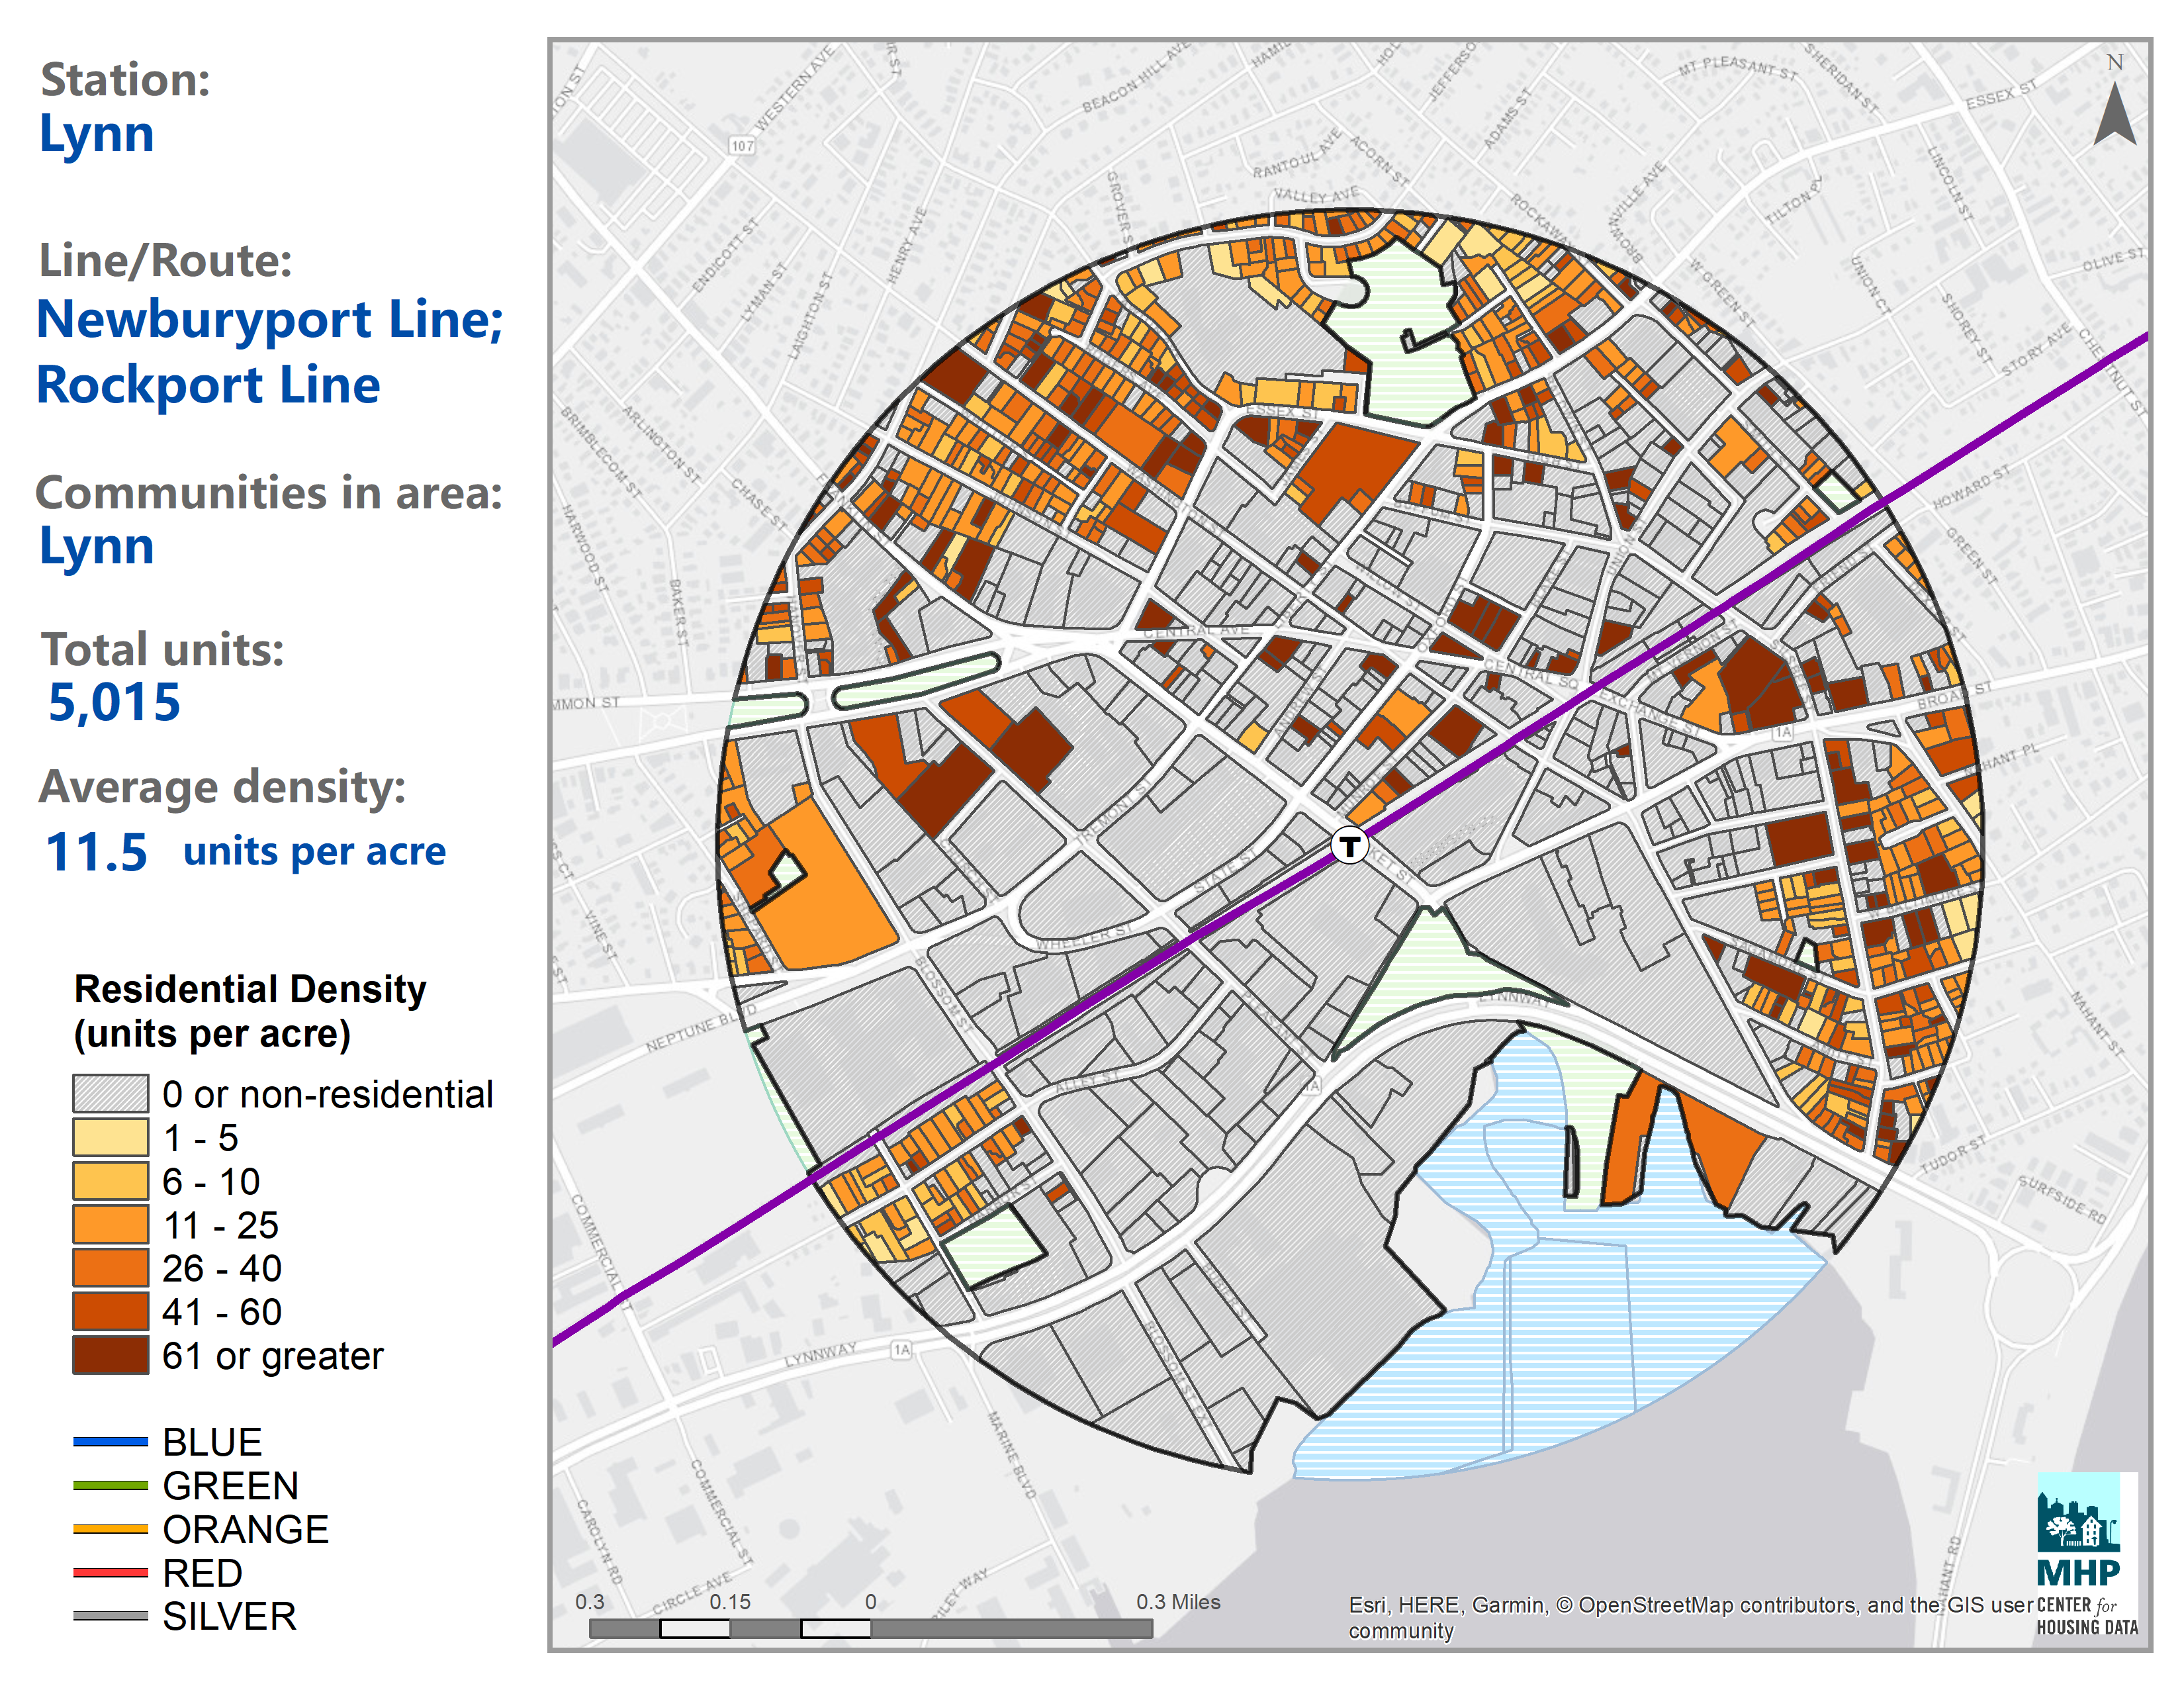Click the '0 or non-residential' legend swatch
The height and width of the screenshot is (1688, 2184).
110,1094
